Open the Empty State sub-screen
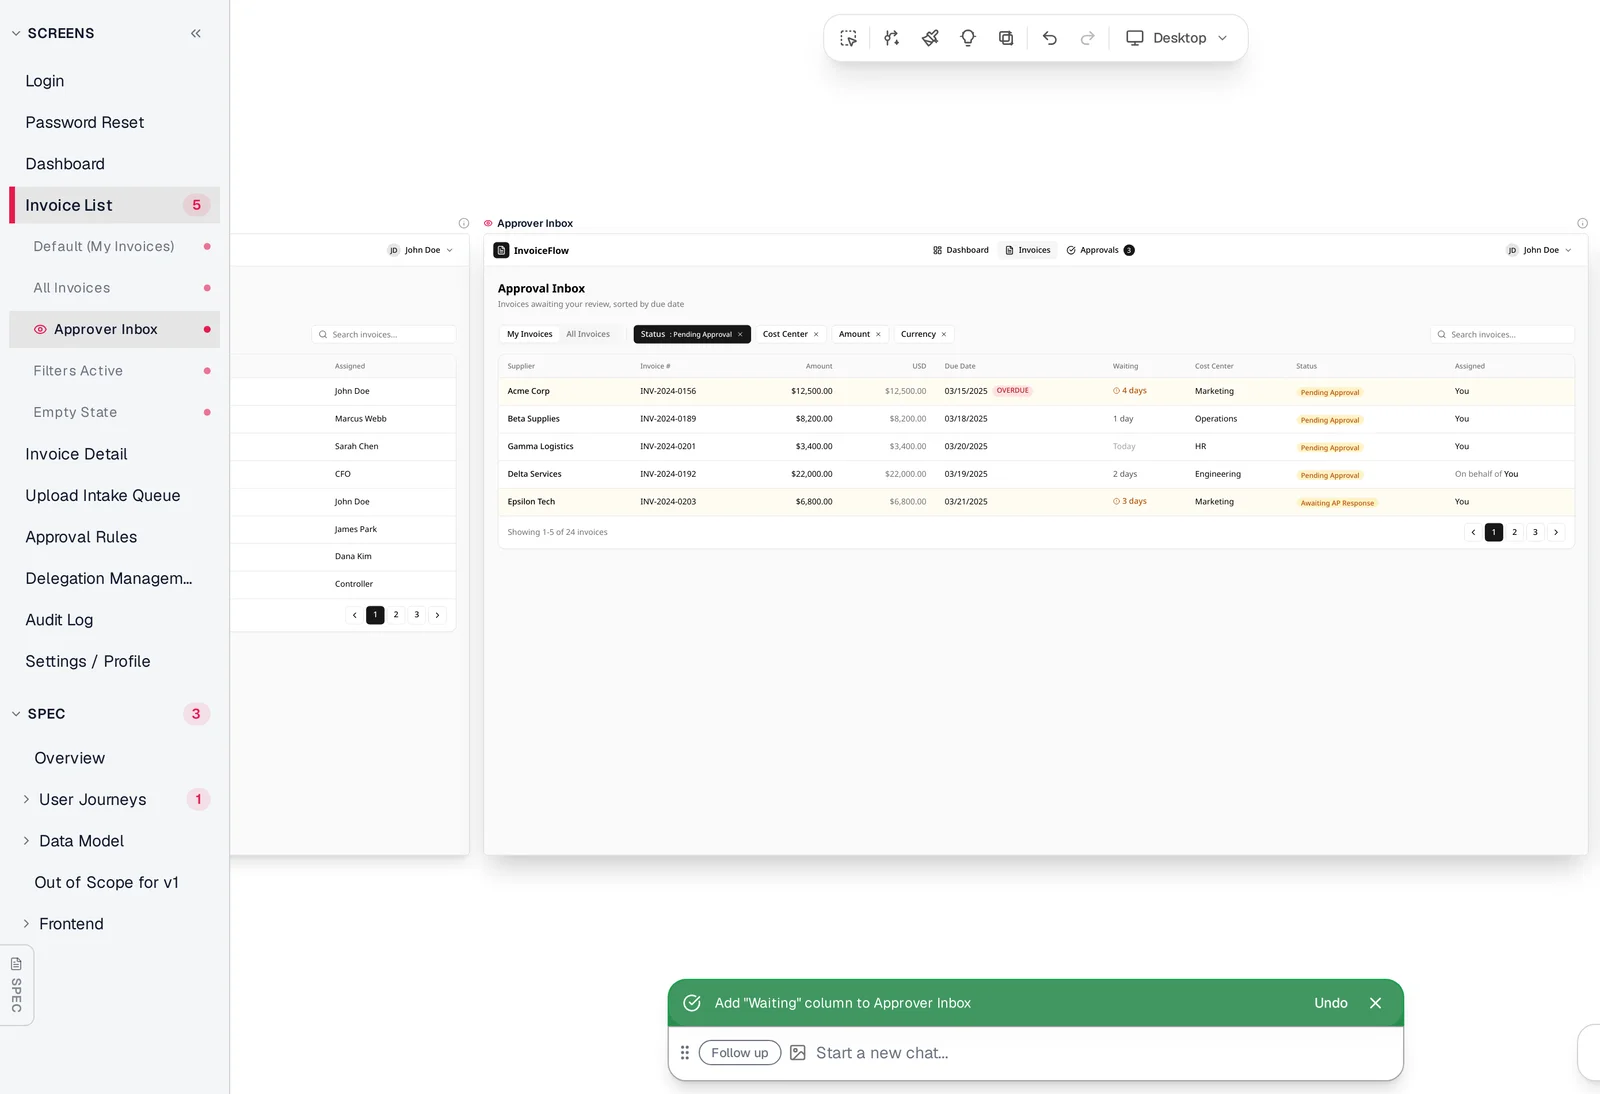This screenshot has width=1600, height=1094. pos(114,412)
